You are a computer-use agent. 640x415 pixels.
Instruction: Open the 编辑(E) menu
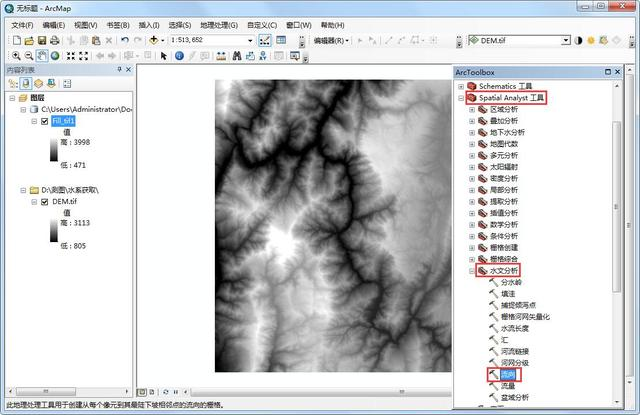[x=54, y=25]
